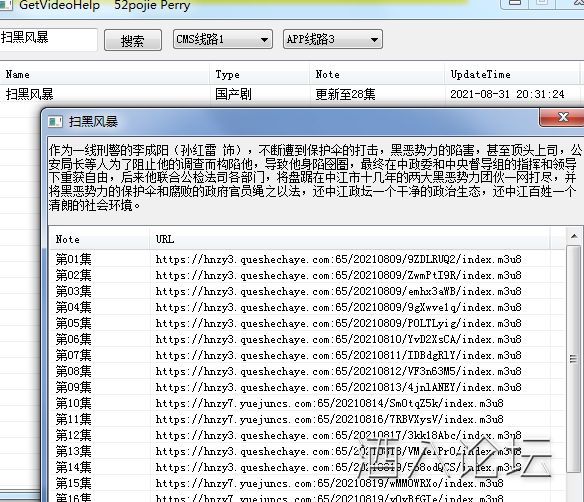The image size is (584, 502).
Task: Click the URL containing emhx3aWB
Action: (x=339, y=291)
